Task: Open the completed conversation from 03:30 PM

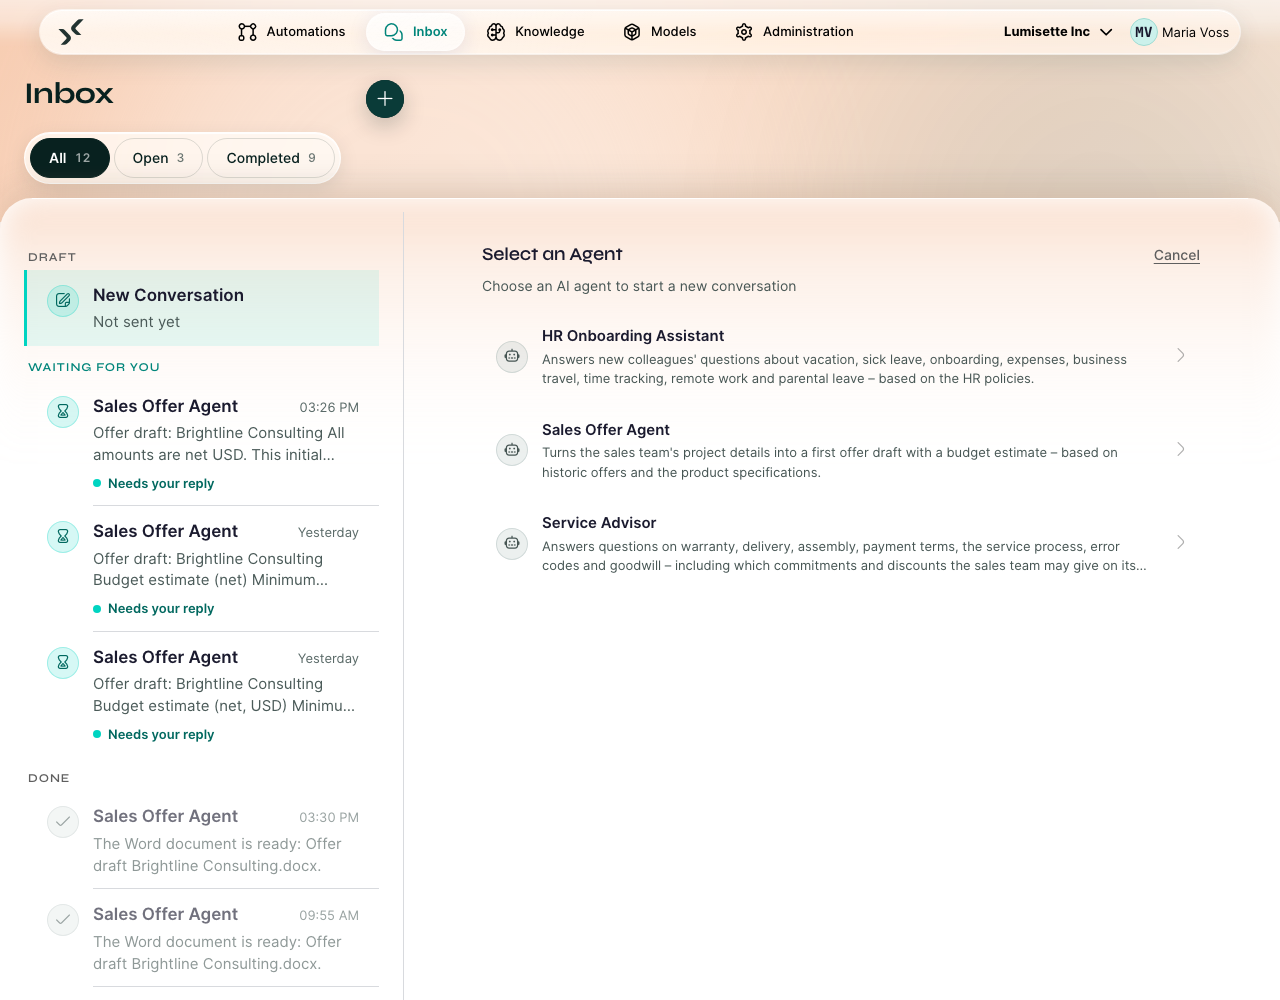Action: (202, 841)
